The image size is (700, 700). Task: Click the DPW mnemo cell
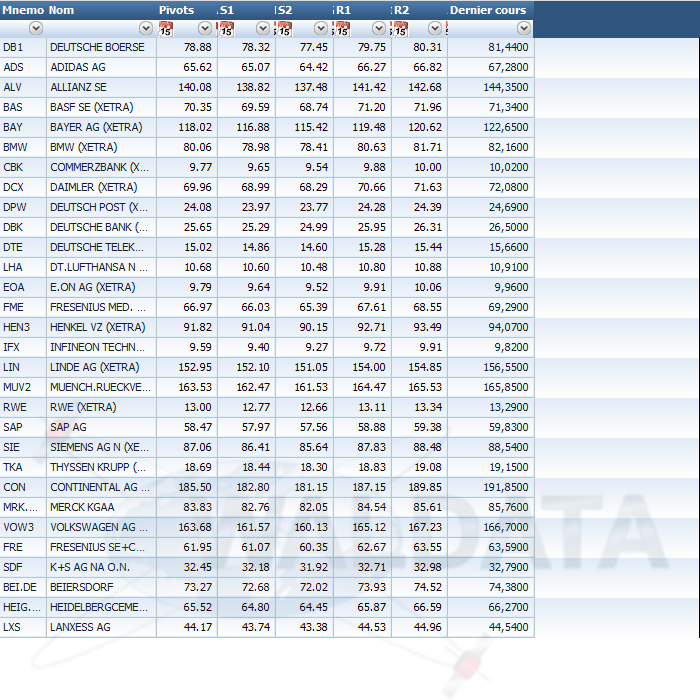tap(23, 208)
